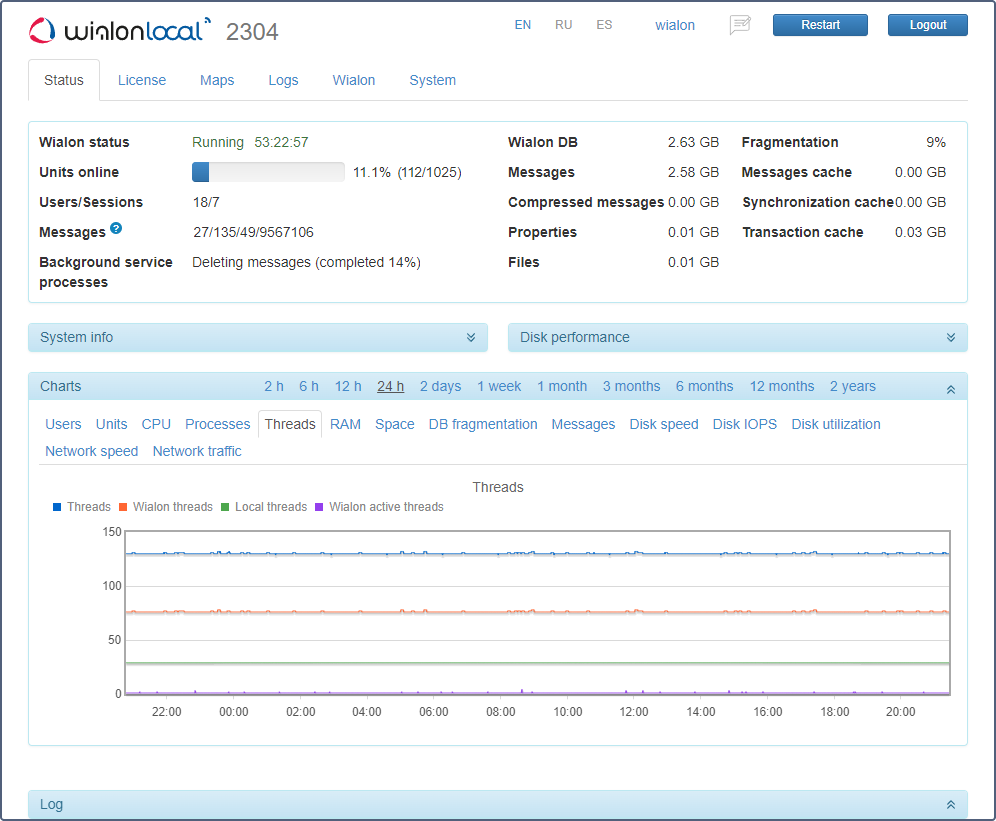This screenshot has width=996, height=821.
Task: Collapse the Log panel
Action: (951, 805)
